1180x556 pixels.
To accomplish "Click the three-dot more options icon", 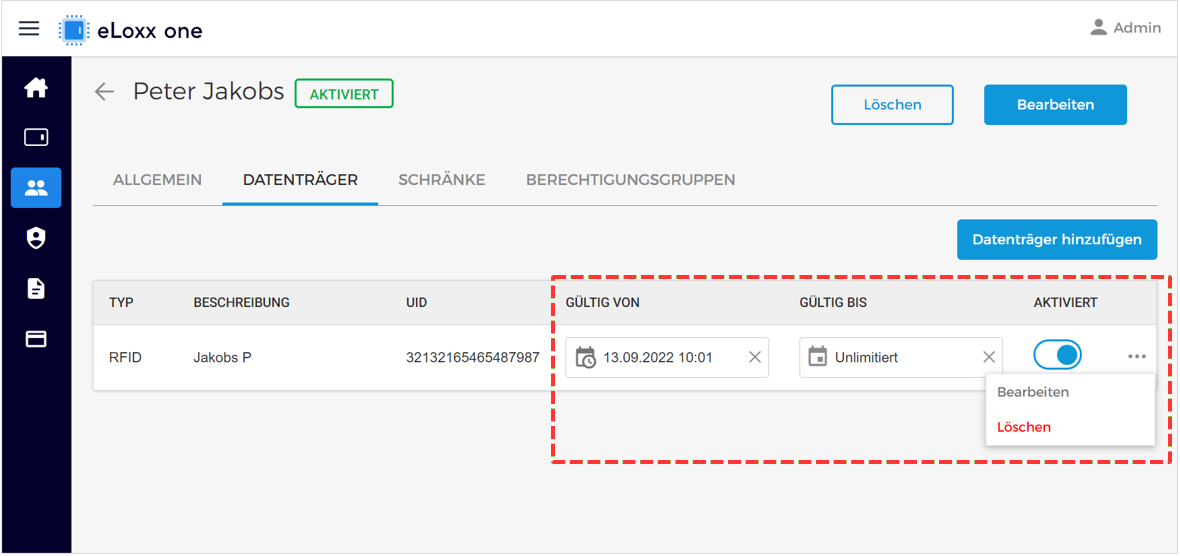I will 1136,357.
